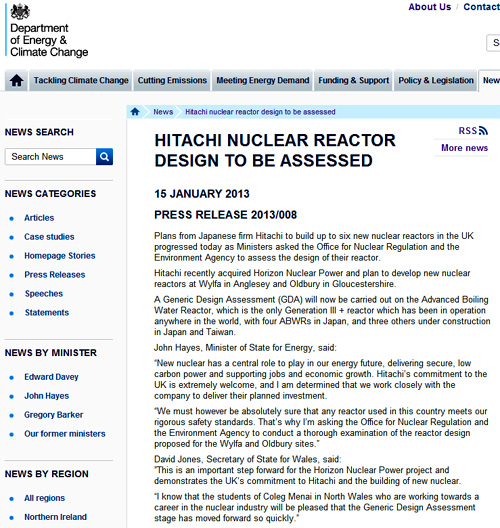Open the Homepage Stories category
The image size is (500, 528).
point(60,256)
